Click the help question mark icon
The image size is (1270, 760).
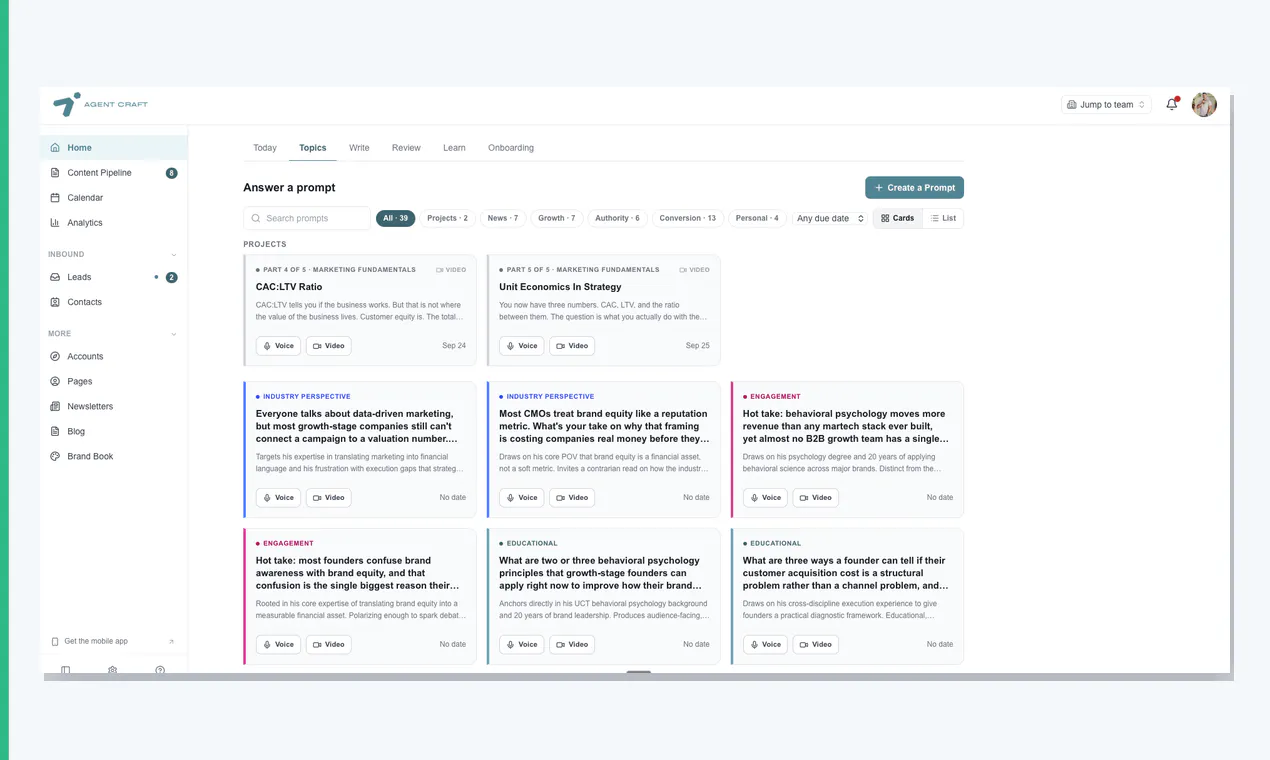coord(160,670)
